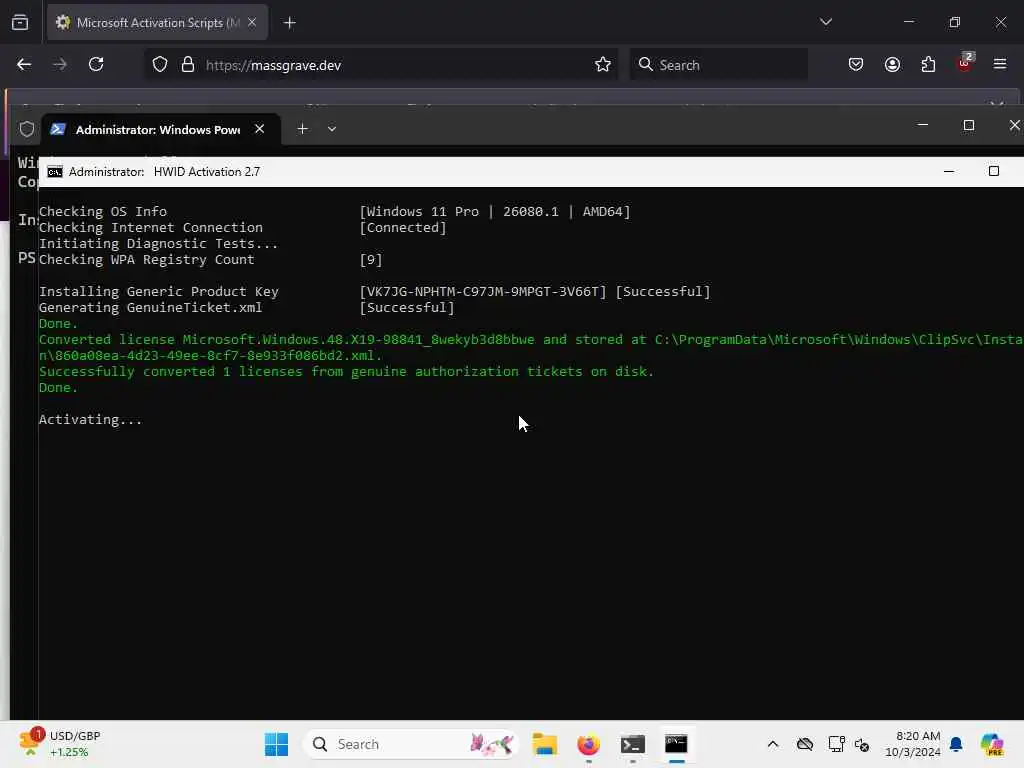1024x768 pixels.
Task: Click the Firefox forward arrow
Action: [x=59, y=65]
